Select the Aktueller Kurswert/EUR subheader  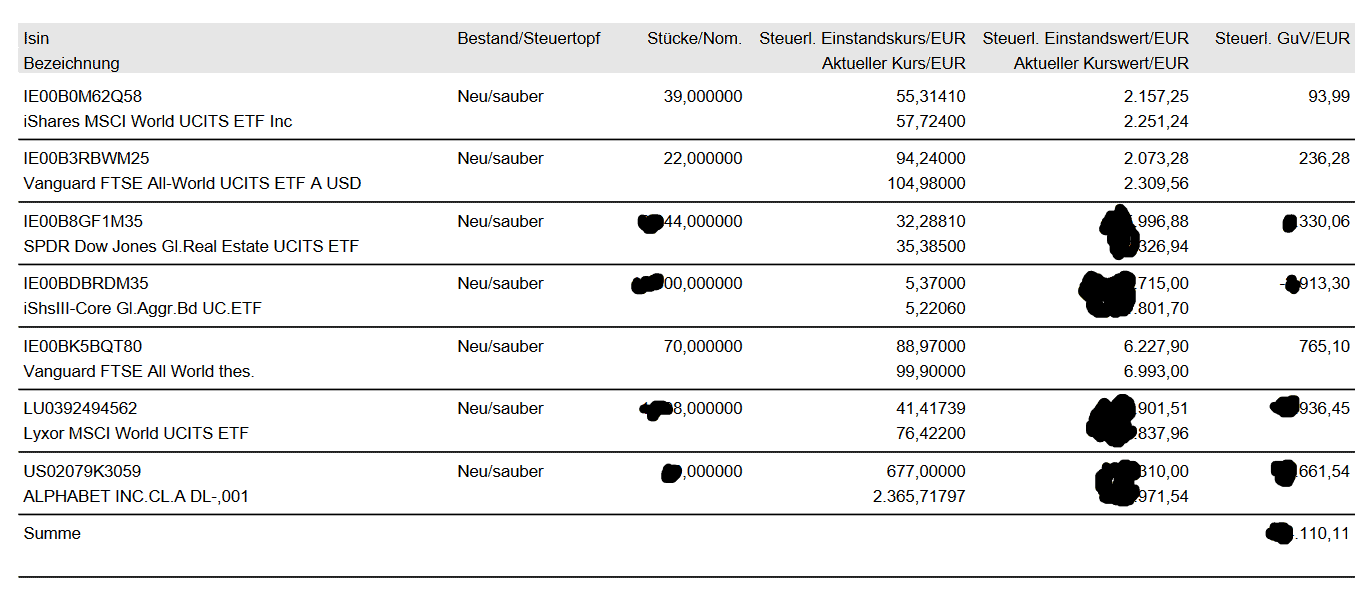click(x=1101, y=63)
